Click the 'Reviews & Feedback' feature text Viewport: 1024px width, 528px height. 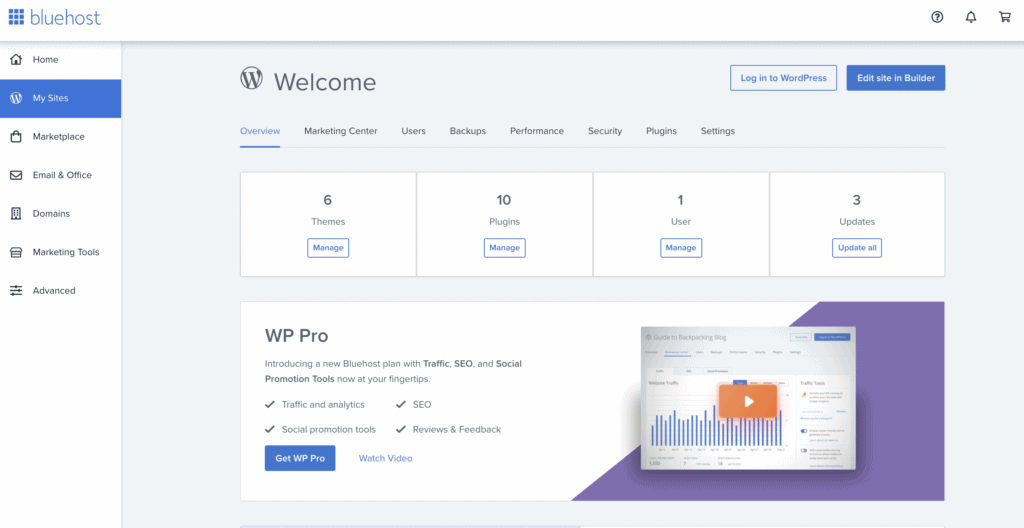tap(456, 429)
